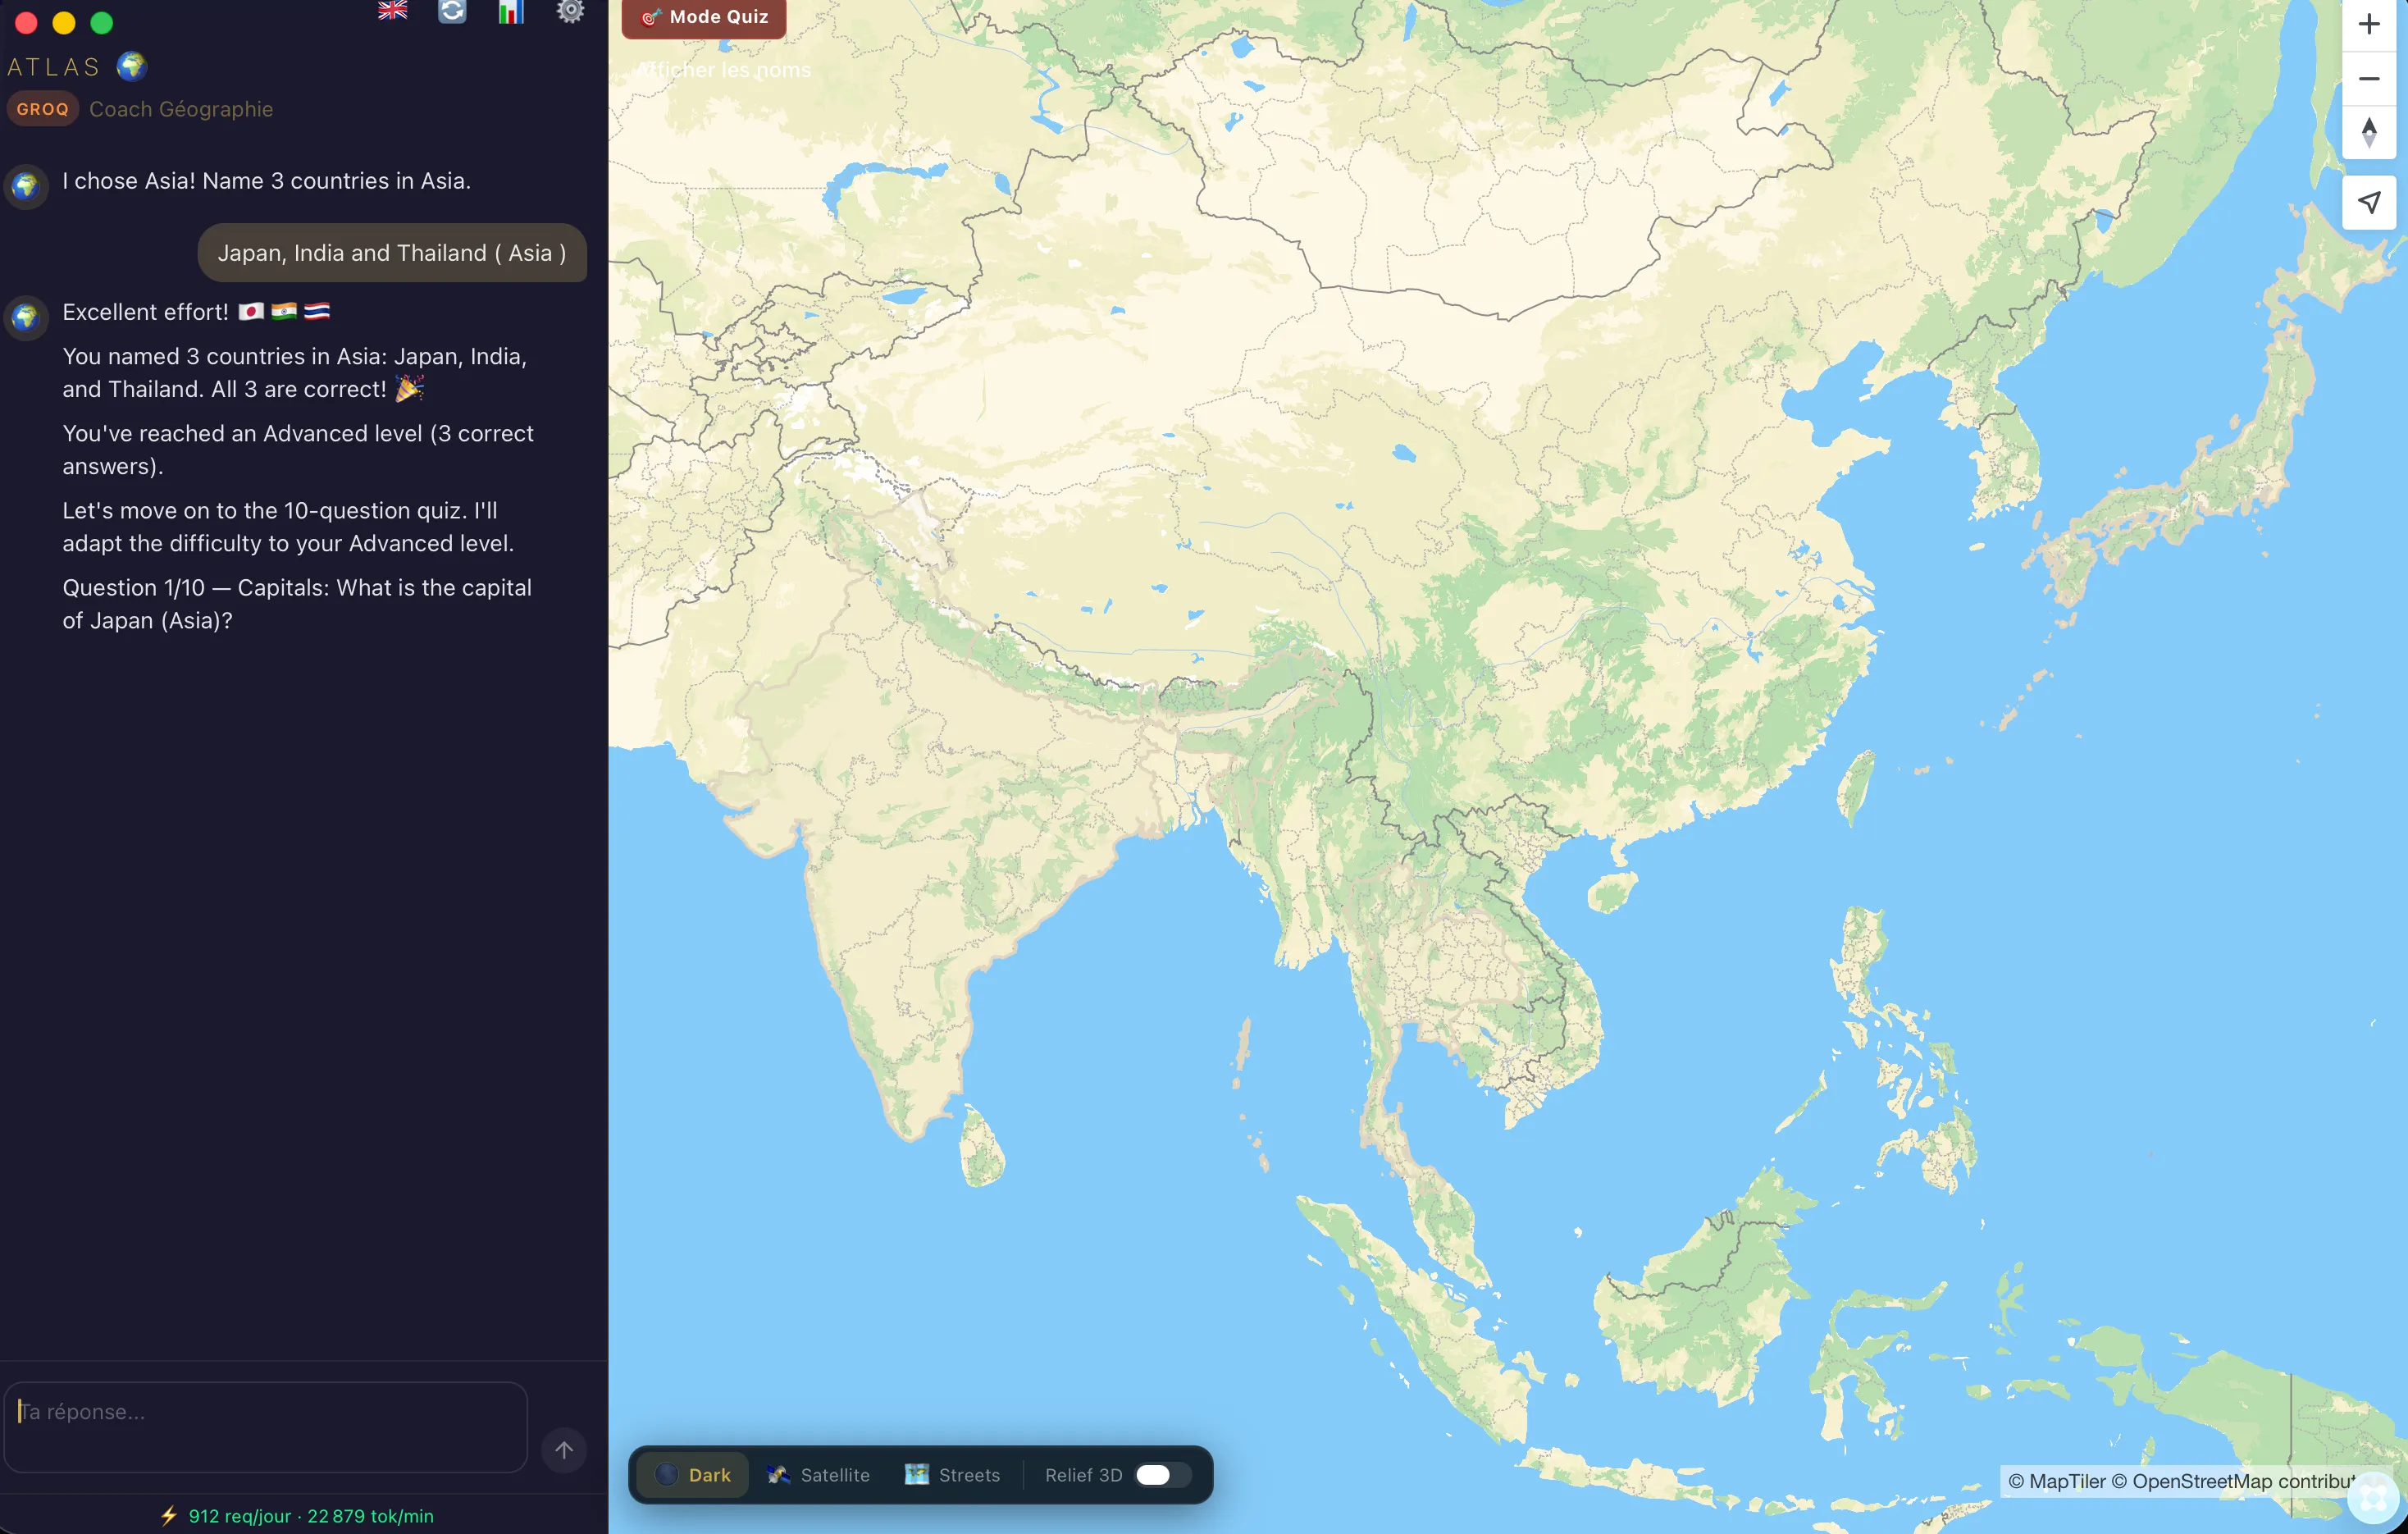Click the globe avatar beside 'I chose Asia!'
The height and width of the screenshot is (1534, 2408).
point(26,186)
